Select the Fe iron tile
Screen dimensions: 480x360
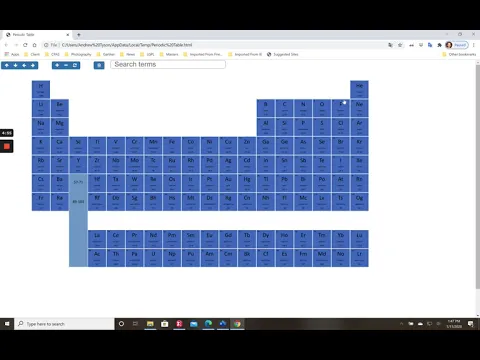172,145
